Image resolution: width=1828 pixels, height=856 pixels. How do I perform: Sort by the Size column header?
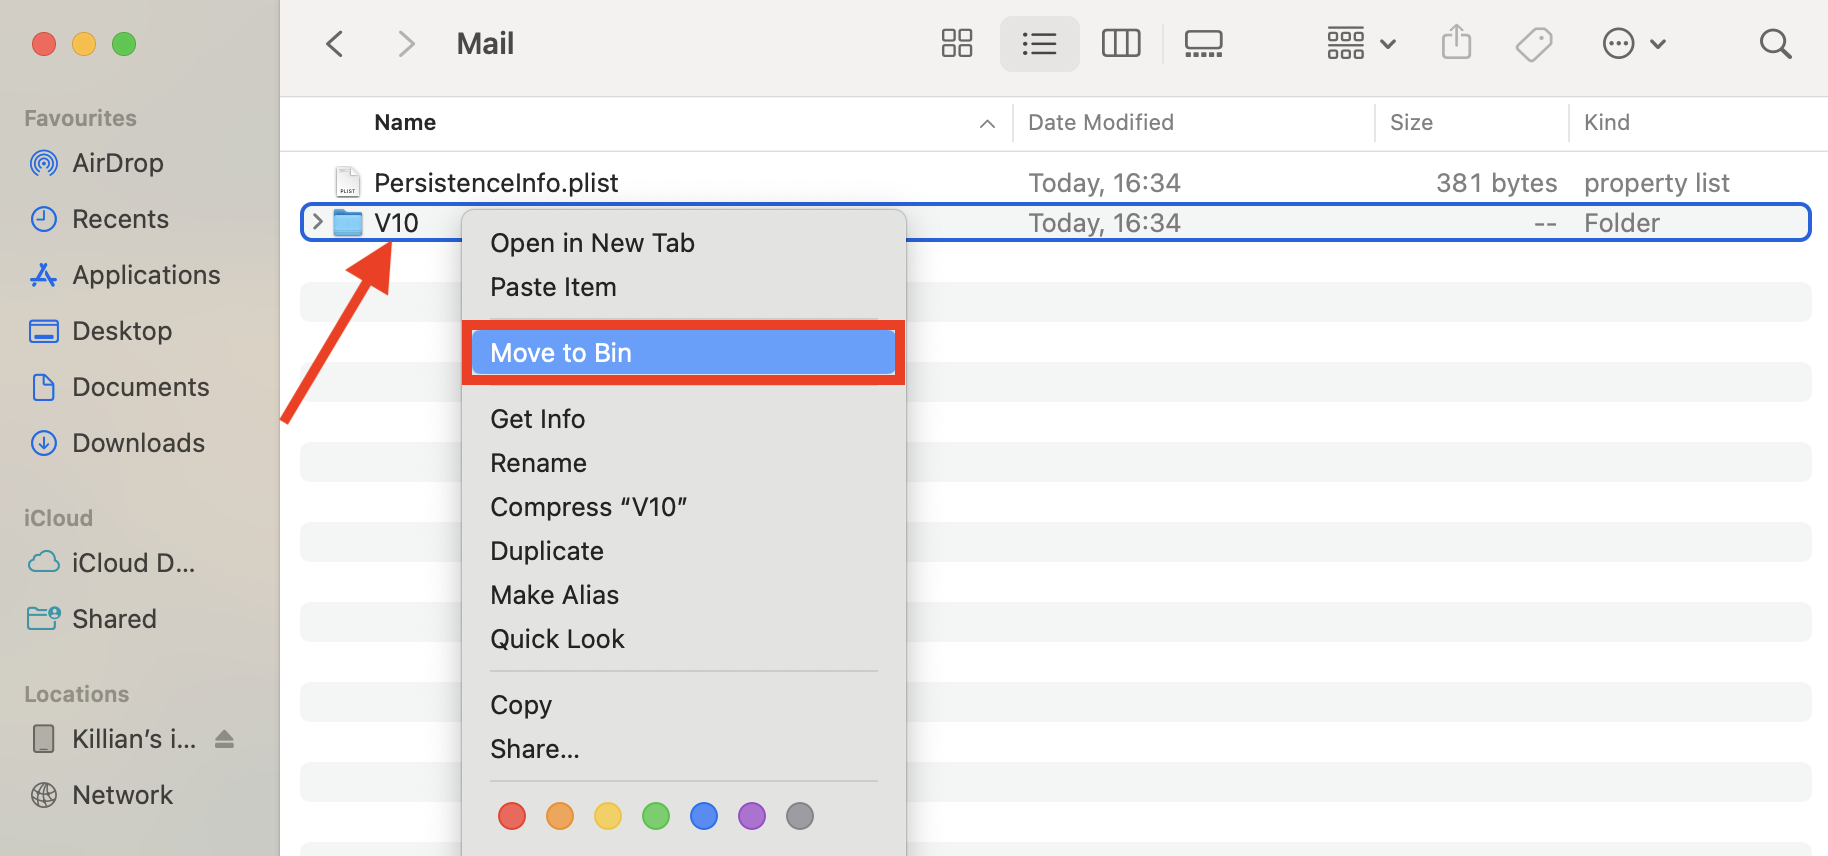(1411, 122)
